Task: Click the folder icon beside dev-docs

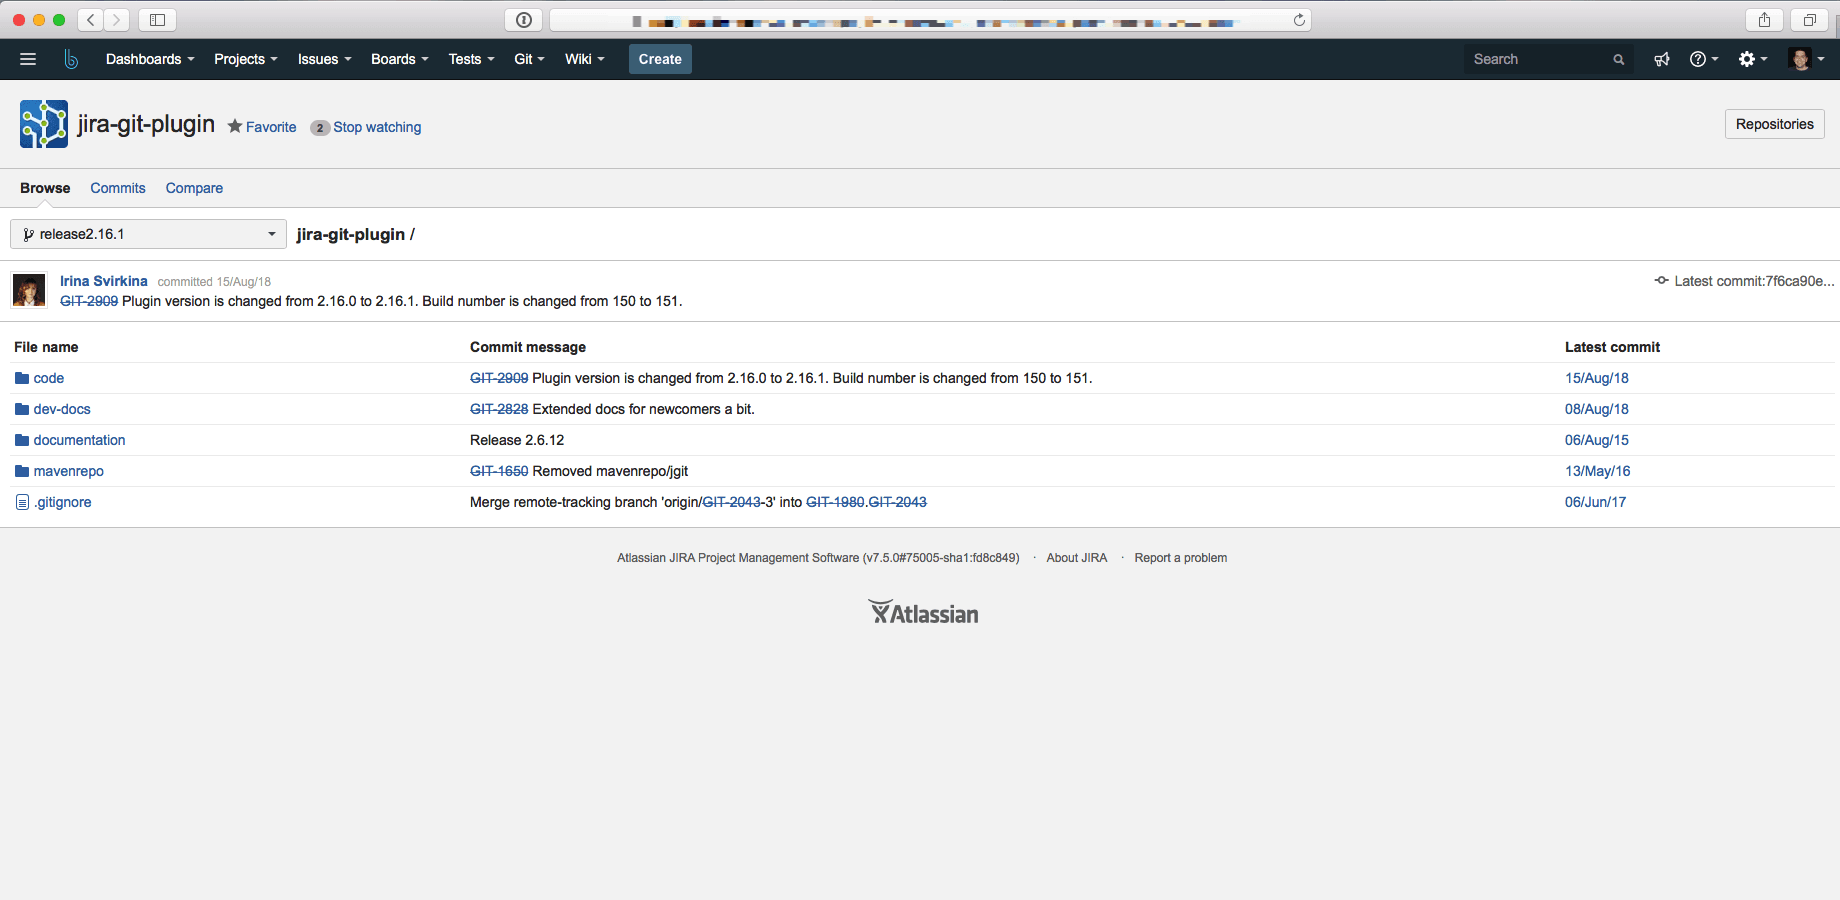Action: [21, 409]
